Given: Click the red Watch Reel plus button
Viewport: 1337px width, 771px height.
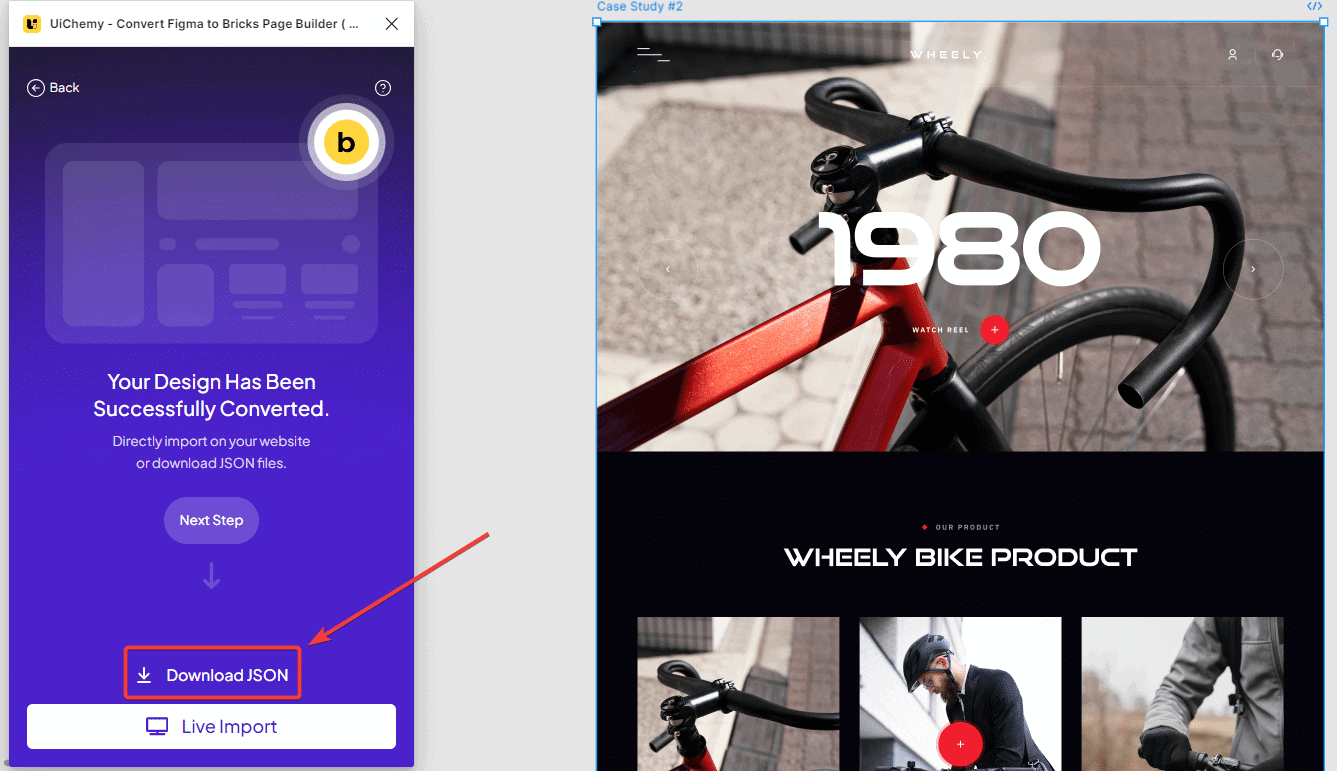Looking at the screenshot, I should pos(994,330).
